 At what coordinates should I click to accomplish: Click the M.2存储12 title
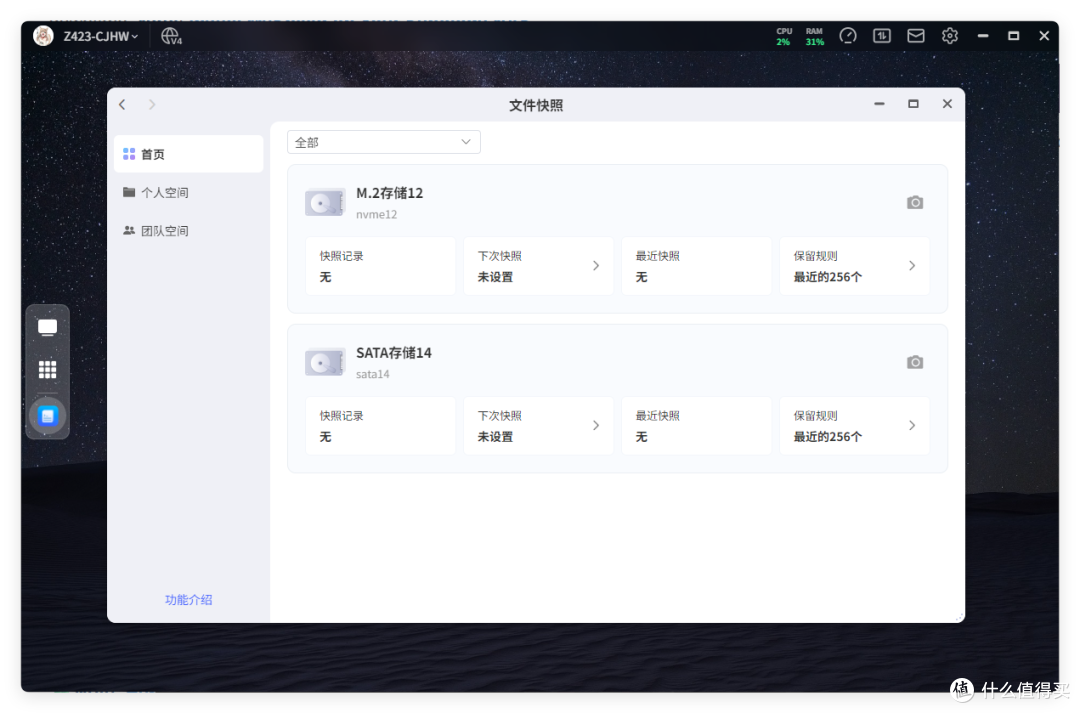389,193
